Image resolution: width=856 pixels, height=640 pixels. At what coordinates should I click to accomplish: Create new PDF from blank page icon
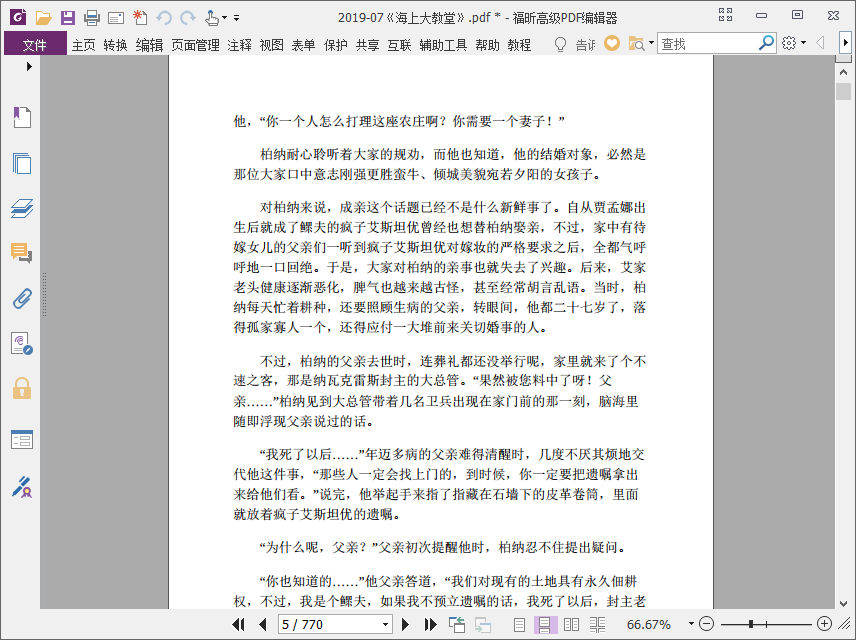tap(140, 18)
